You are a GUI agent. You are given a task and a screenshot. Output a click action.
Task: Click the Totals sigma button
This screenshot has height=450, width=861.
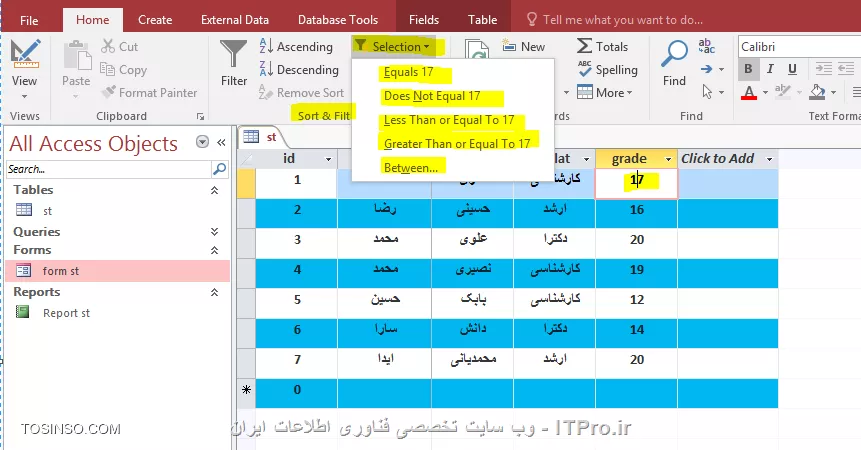pos(602,47)
